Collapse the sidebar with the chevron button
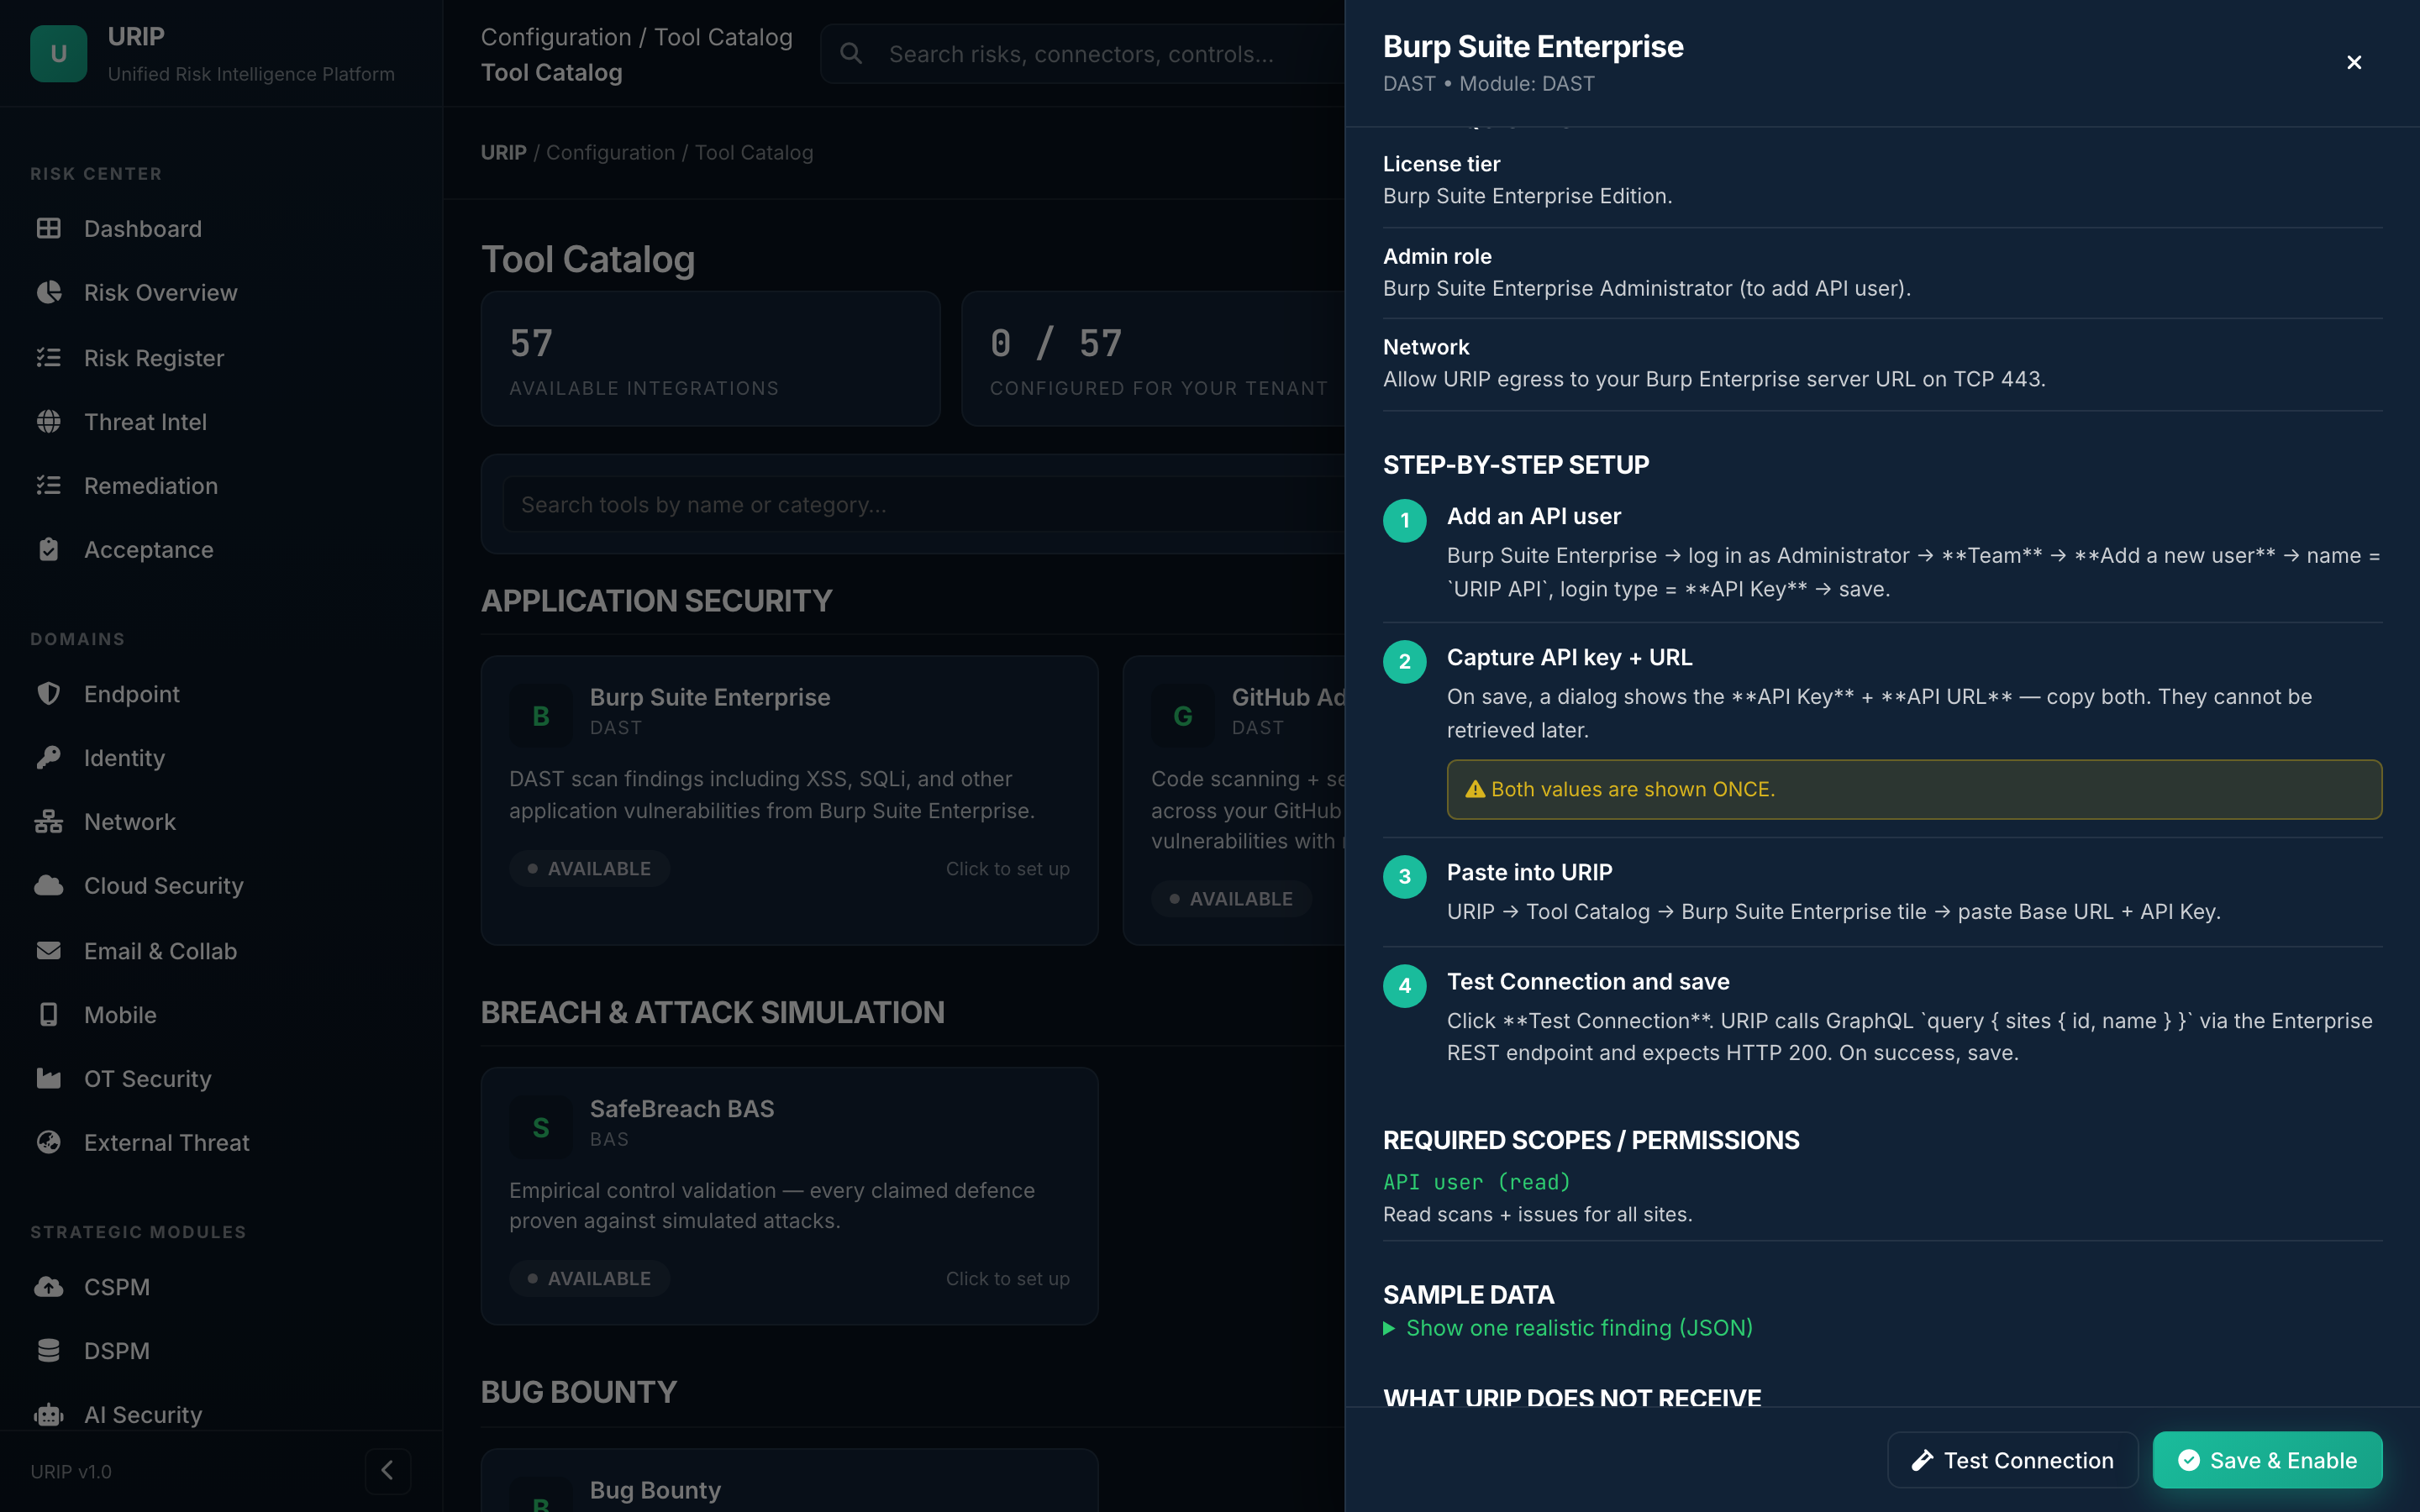Viewport: 2420px width, 1512px height. click(388, 1471)
